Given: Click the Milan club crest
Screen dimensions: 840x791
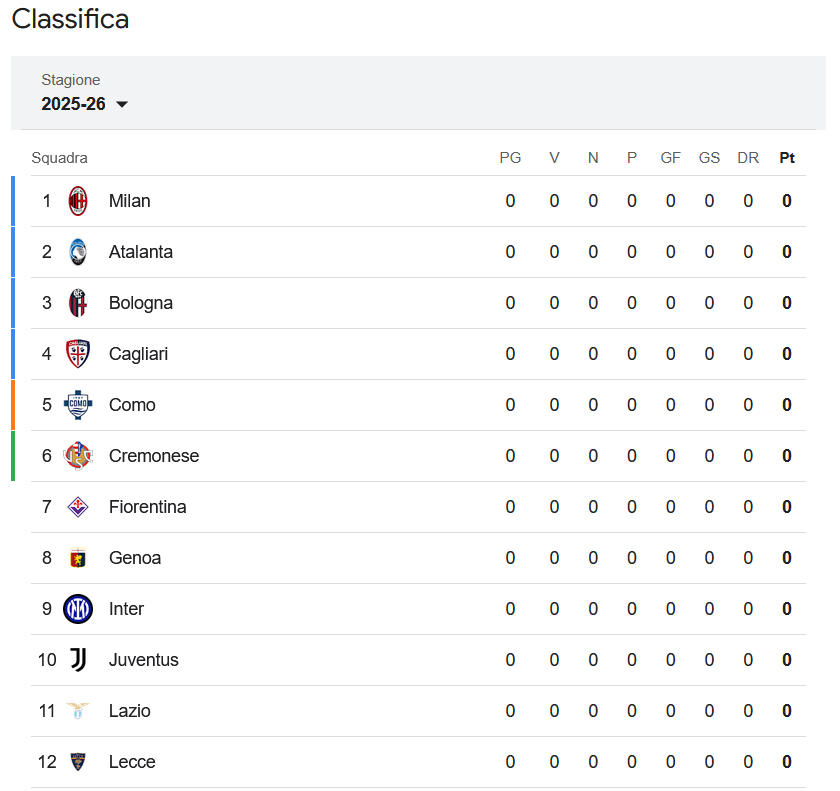Looking at the screenshot, I should 78,201.
